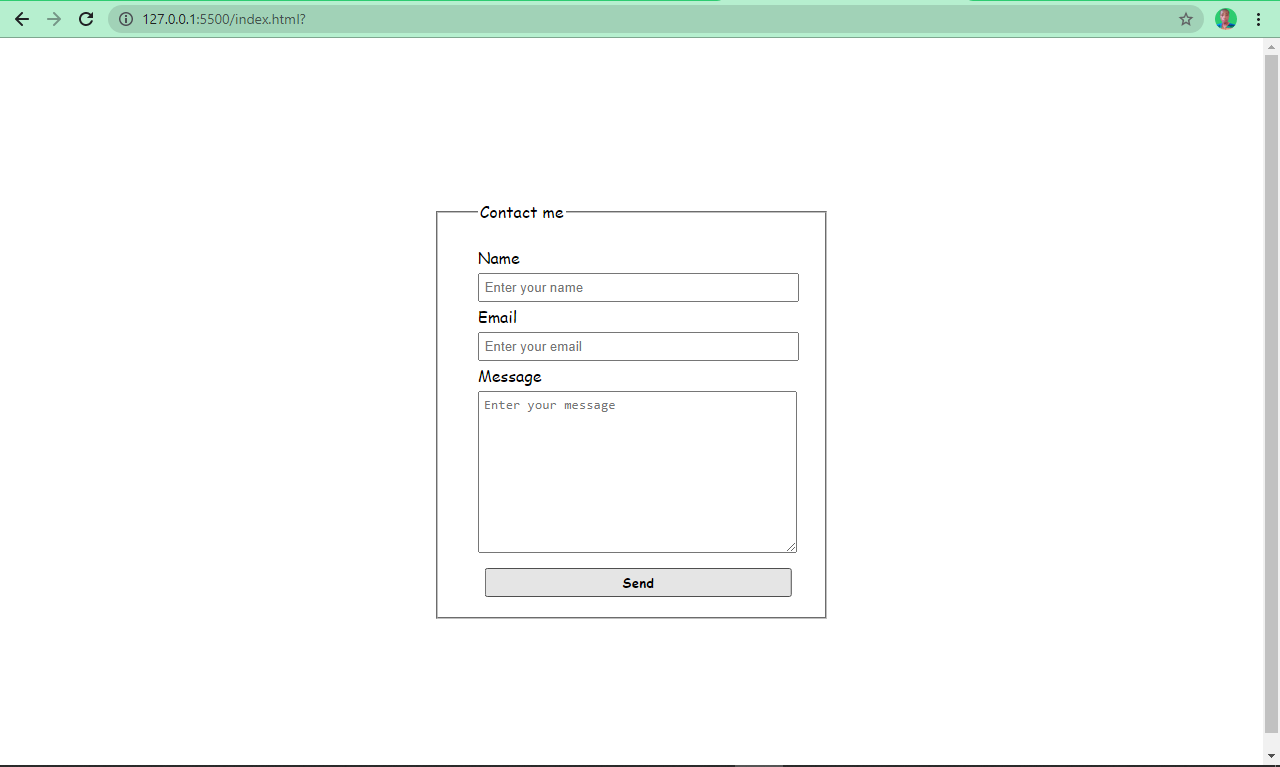This screenshot has width=1280, height=767.
Task: Click the Message label
Action: pyautogui.click(x=510, y=377)
